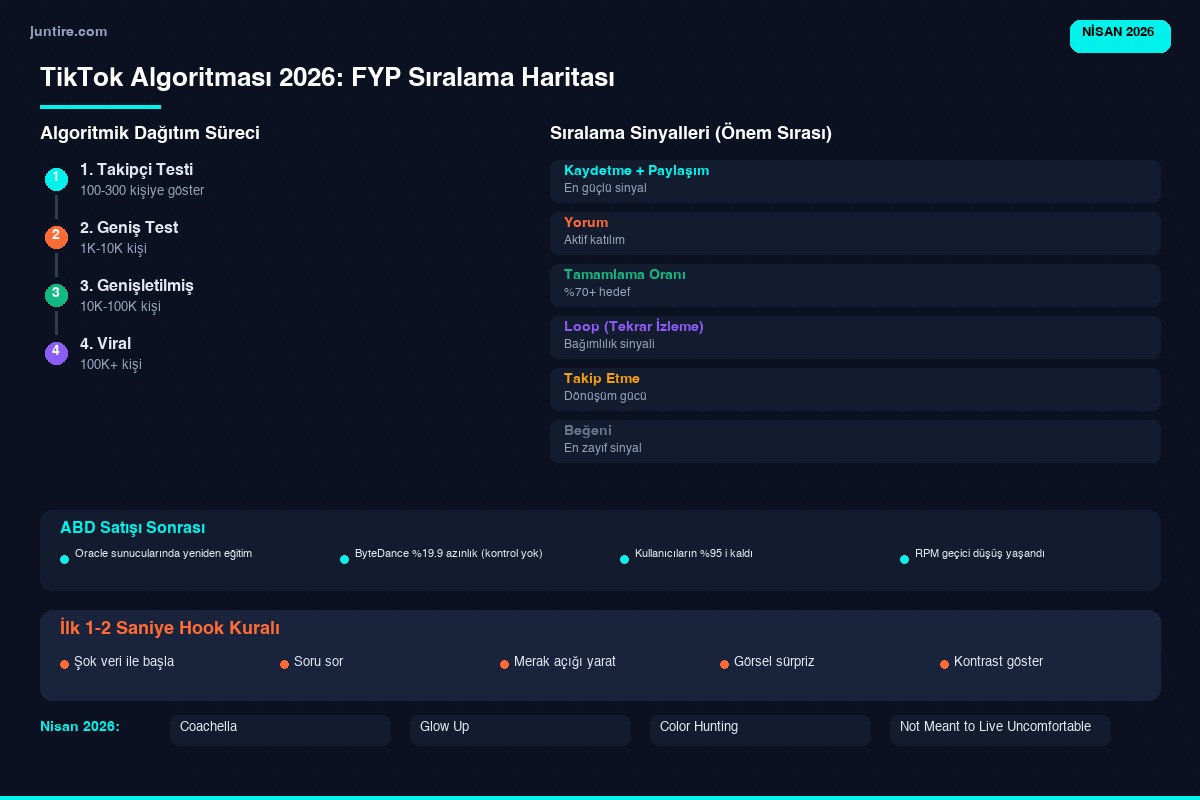Open the Tamamlama Oranı signal card
This screenshot has height=800, width=1200.
click(855, 285)
